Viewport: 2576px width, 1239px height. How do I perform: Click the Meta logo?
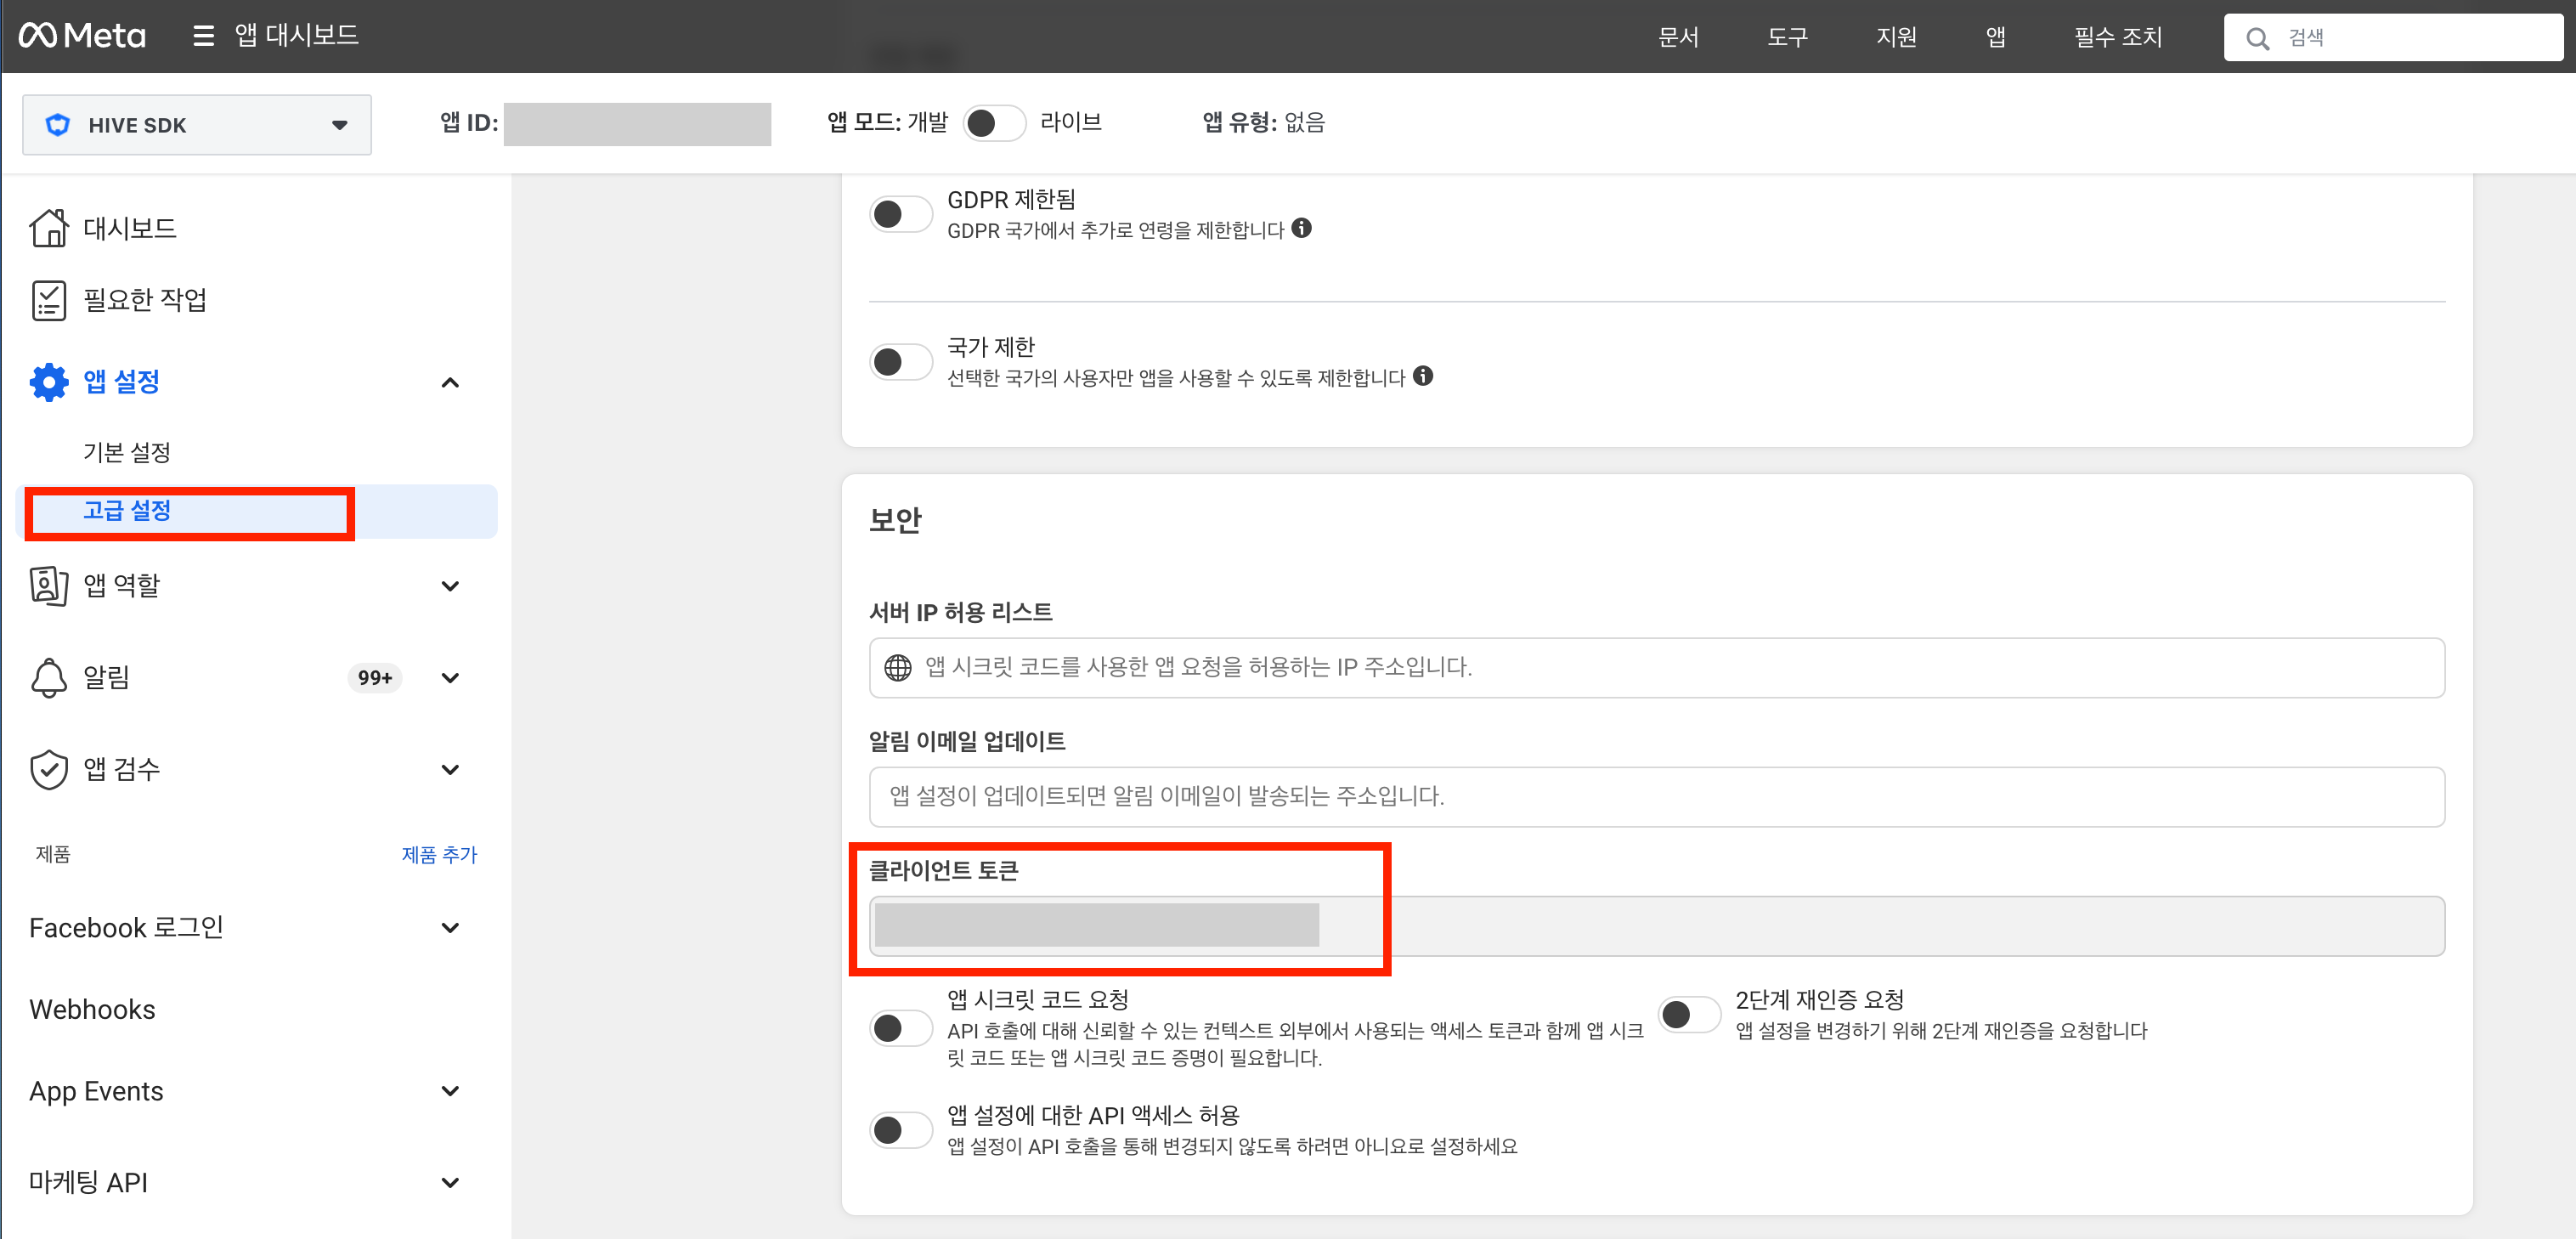pos(82,36)
